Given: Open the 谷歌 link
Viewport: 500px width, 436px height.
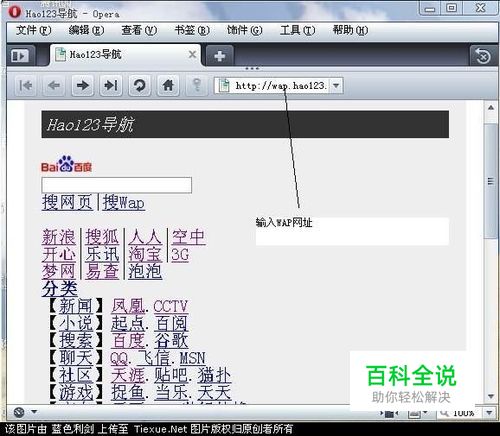Looking at the screenshot, I should 171,340.
